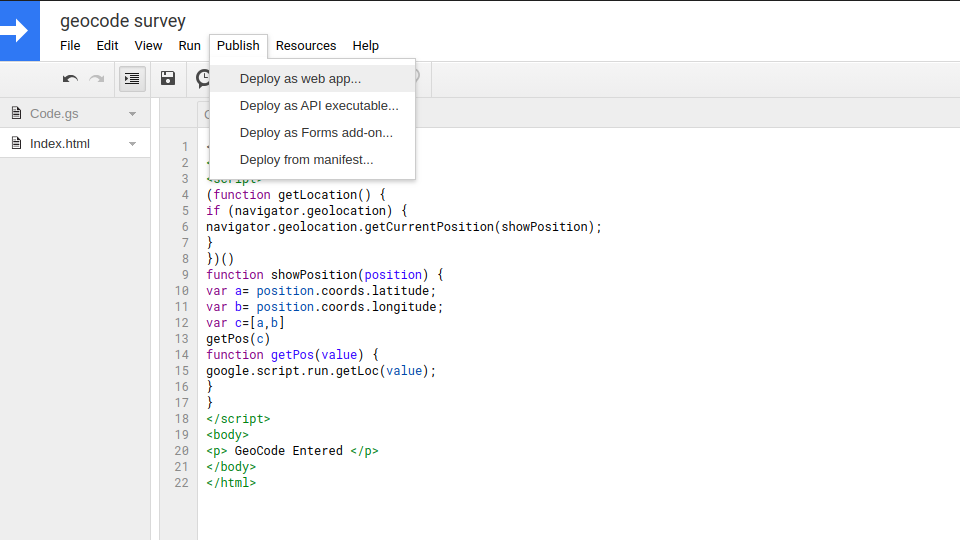
Task: Save the project with the floppy disk icon
Action: coord(168,78)
